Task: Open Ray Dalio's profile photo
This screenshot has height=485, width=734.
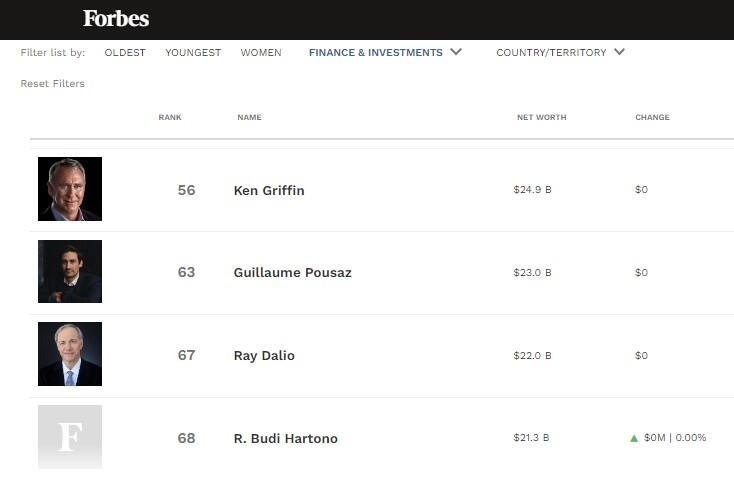Action: (x=70, y=354)
